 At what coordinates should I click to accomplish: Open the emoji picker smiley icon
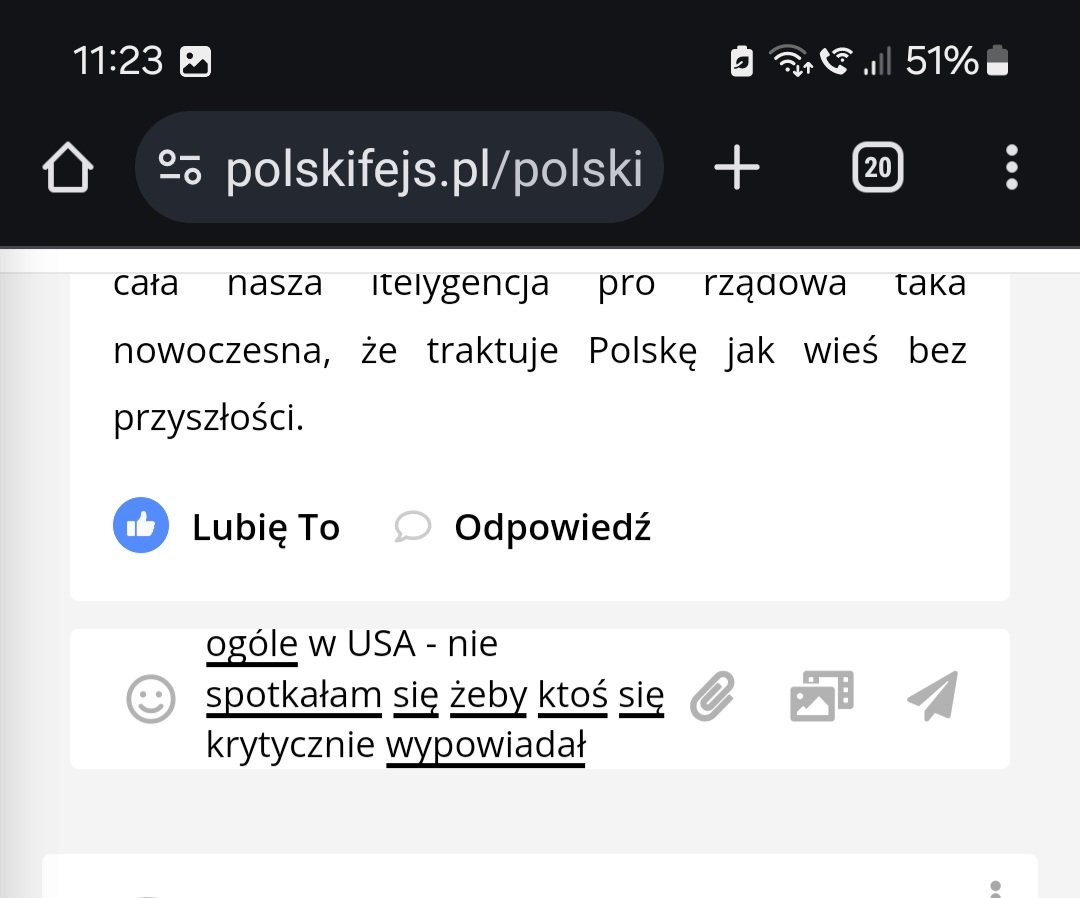point(151,699)
